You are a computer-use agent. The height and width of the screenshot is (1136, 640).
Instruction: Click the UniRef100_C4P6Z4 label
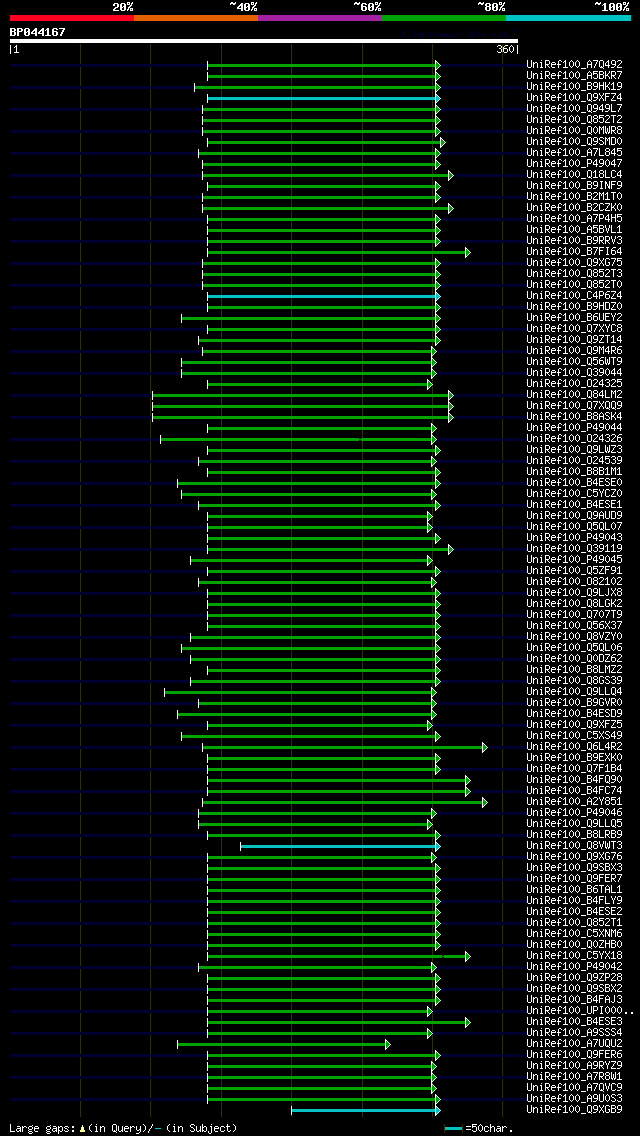(x=574, y=296)
